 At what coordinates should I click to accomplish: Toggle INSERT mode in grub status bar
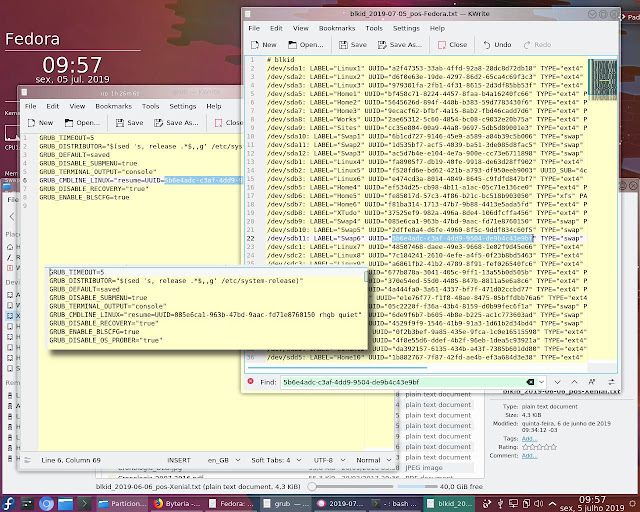[x=179, y=460]
